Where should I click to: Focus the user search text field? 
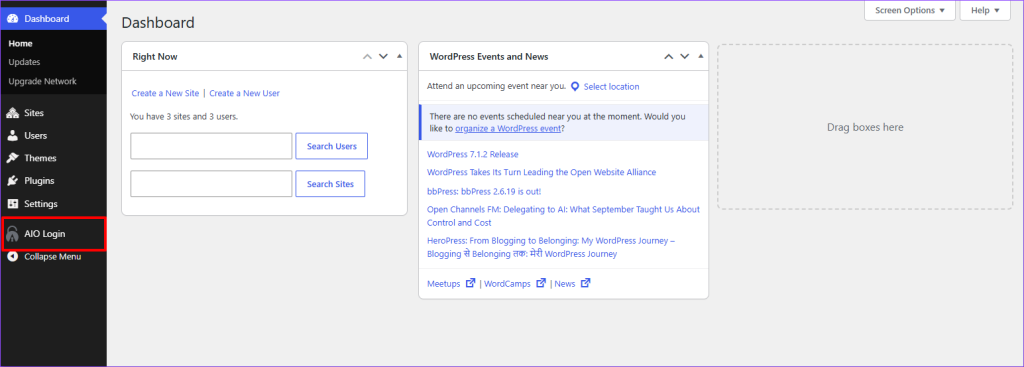coord(211,146)
